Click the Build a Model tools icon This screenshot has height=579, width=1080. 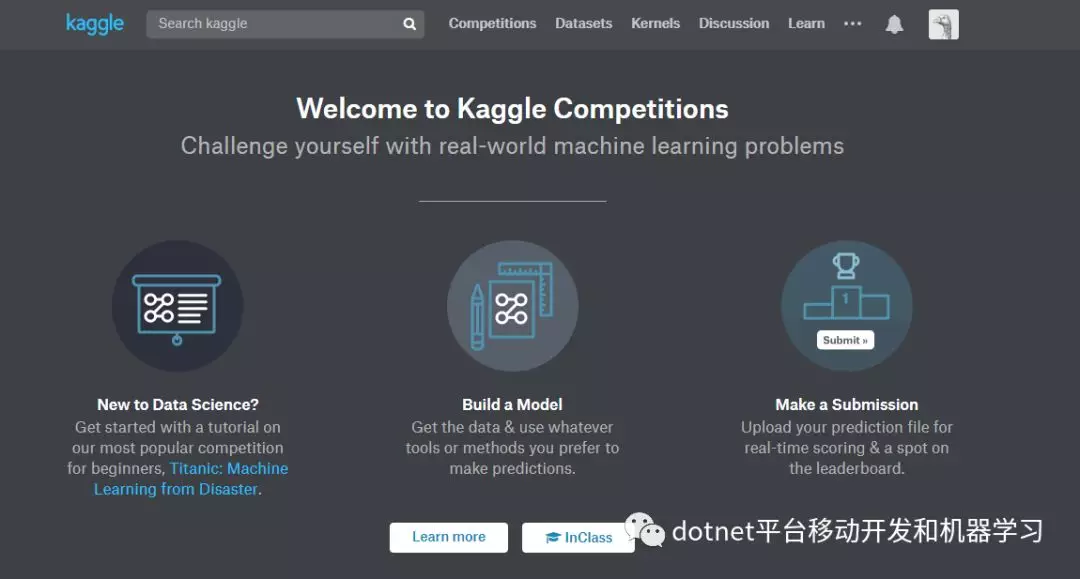tap(512, 306)
